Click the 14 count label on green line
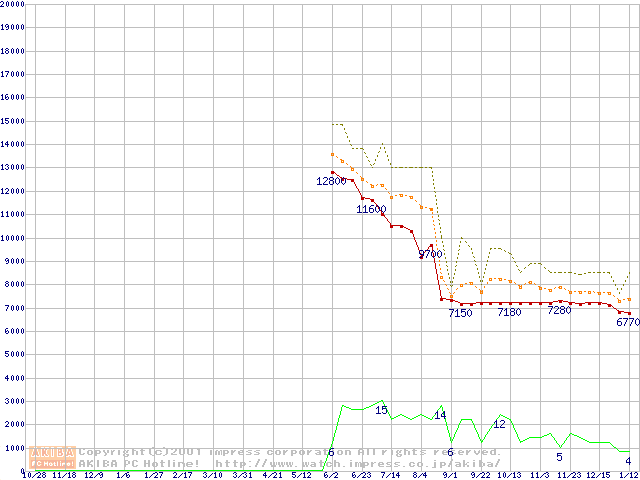 click(440, 416)
